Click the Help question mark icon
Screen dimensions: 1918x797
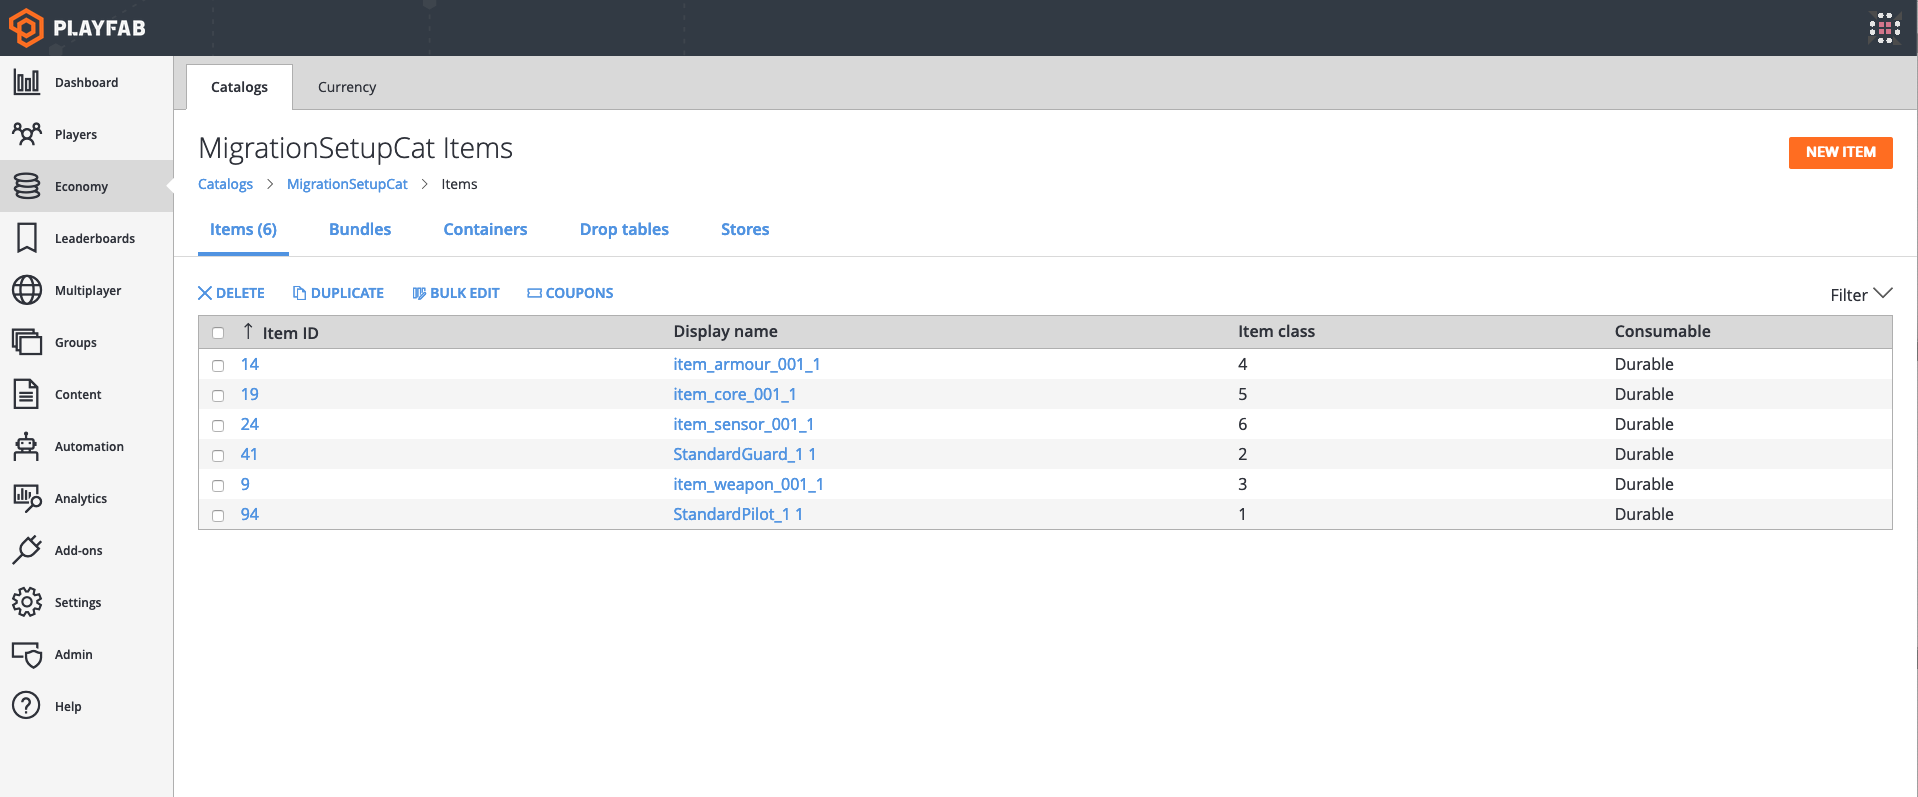tap(27, 706)
